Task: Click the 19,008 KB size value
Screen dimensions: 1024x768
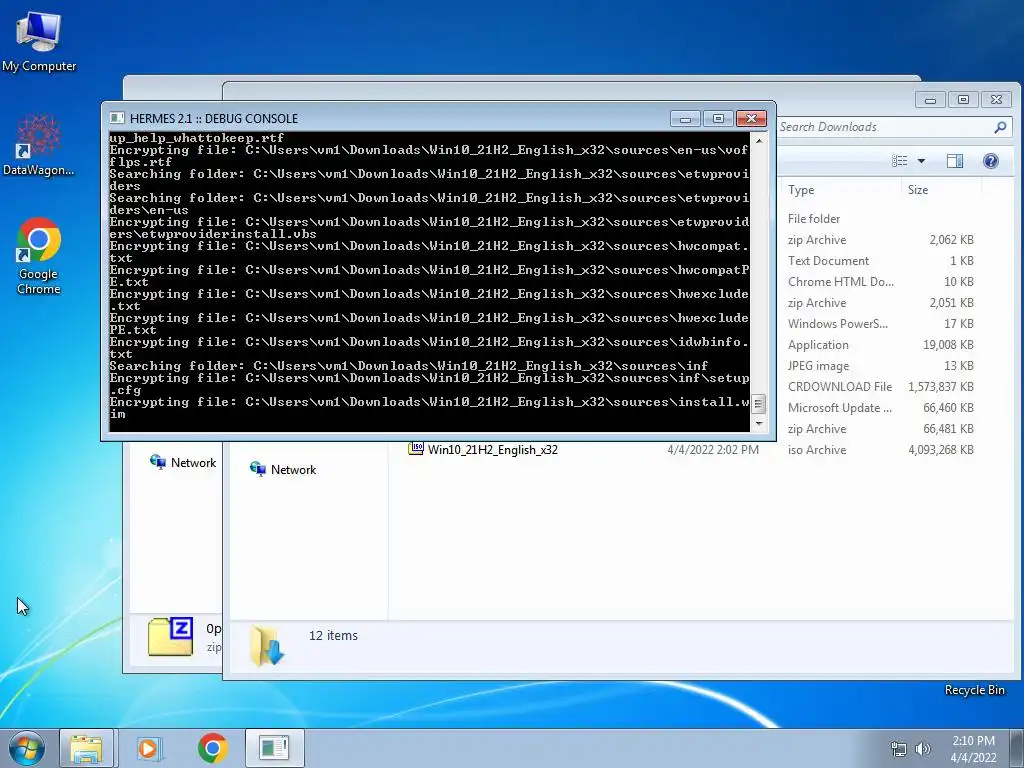Action: (948, 345)
